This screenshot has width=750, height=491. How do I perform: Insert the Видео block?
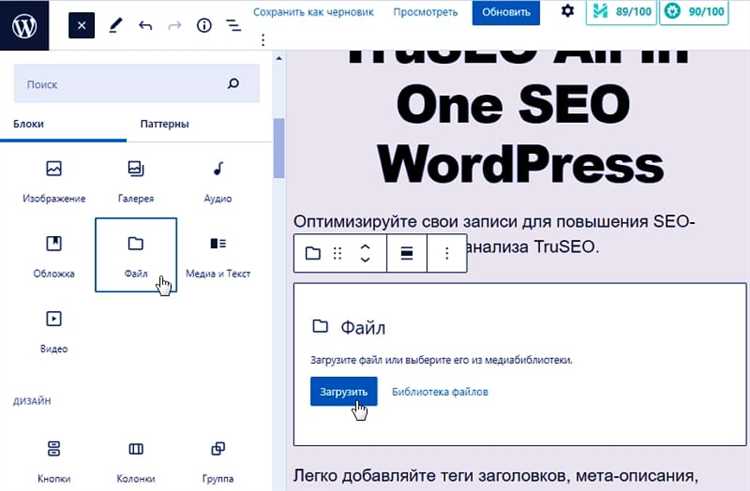pyautogui.click(x=54, y=332)
